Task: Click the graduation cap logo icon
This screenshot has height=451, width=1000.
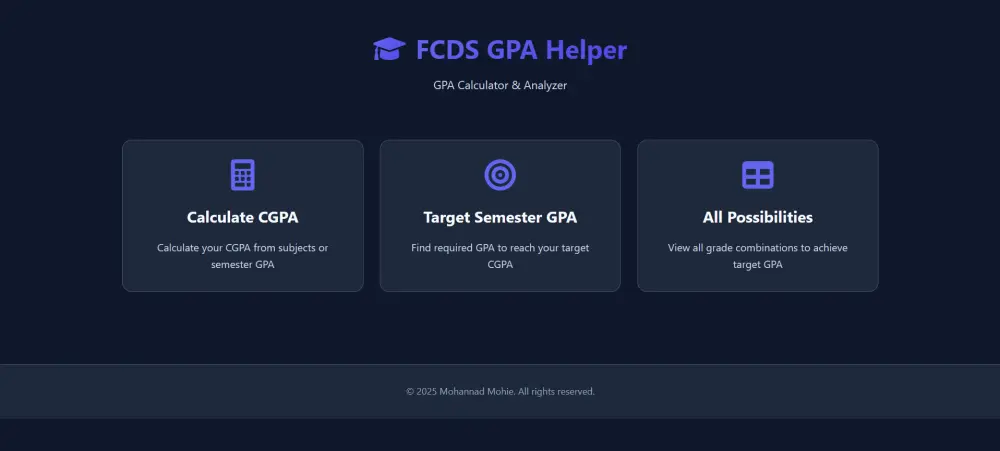Action: (x=389, y=49)
